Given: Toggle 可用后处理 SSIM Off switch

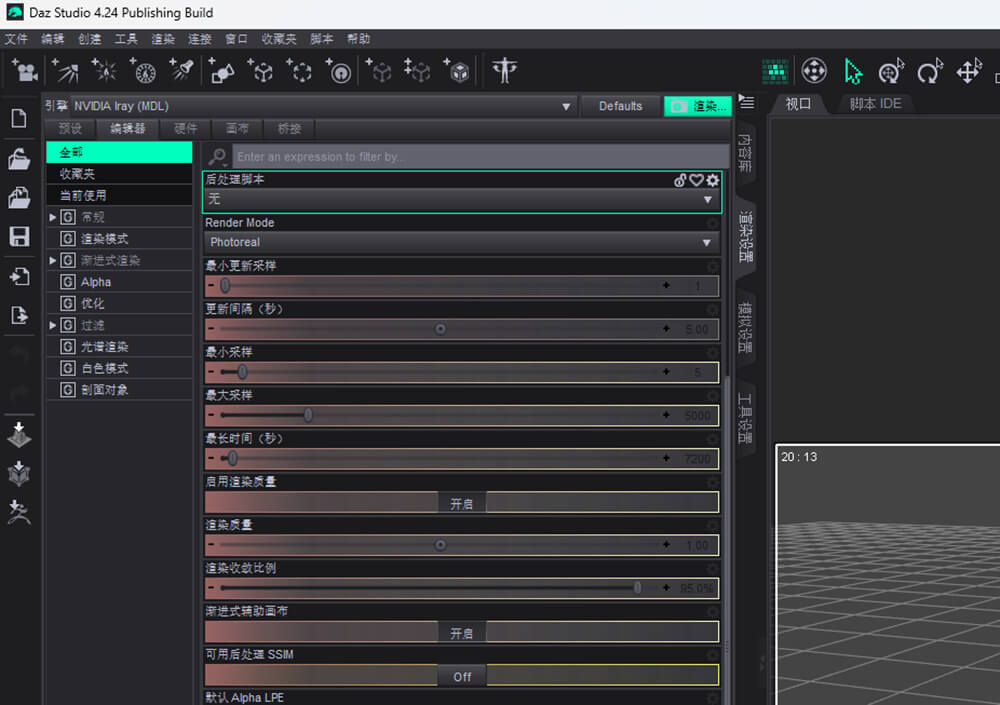Looking at the screenshot, I should tap(462, 676).
